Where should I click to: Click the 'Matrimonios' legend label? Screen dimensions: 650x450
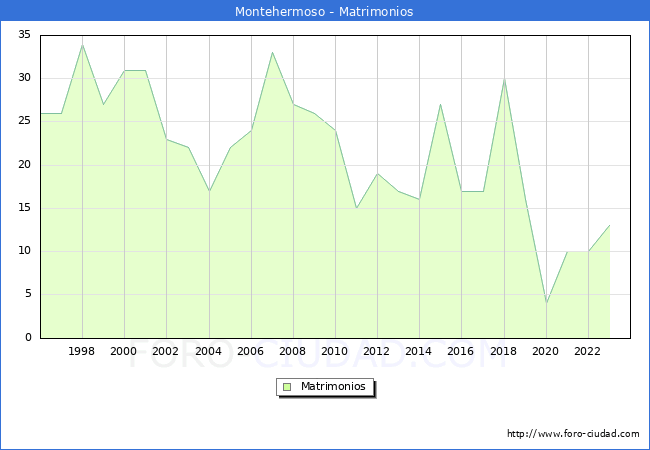tap(333, 386)
